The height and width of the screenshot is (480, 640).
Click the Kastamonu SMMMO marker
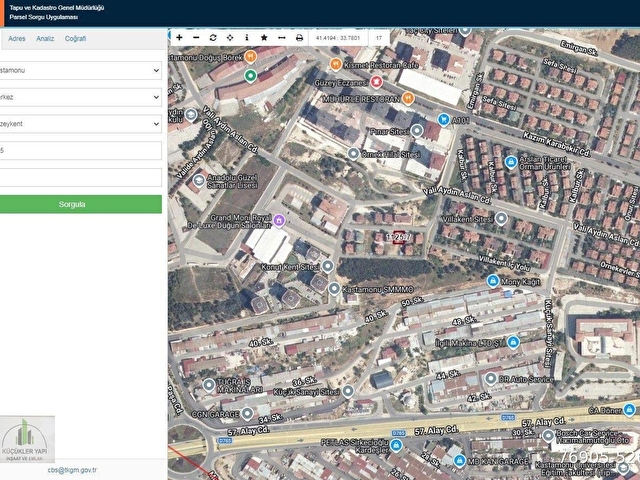coord(334,289)
